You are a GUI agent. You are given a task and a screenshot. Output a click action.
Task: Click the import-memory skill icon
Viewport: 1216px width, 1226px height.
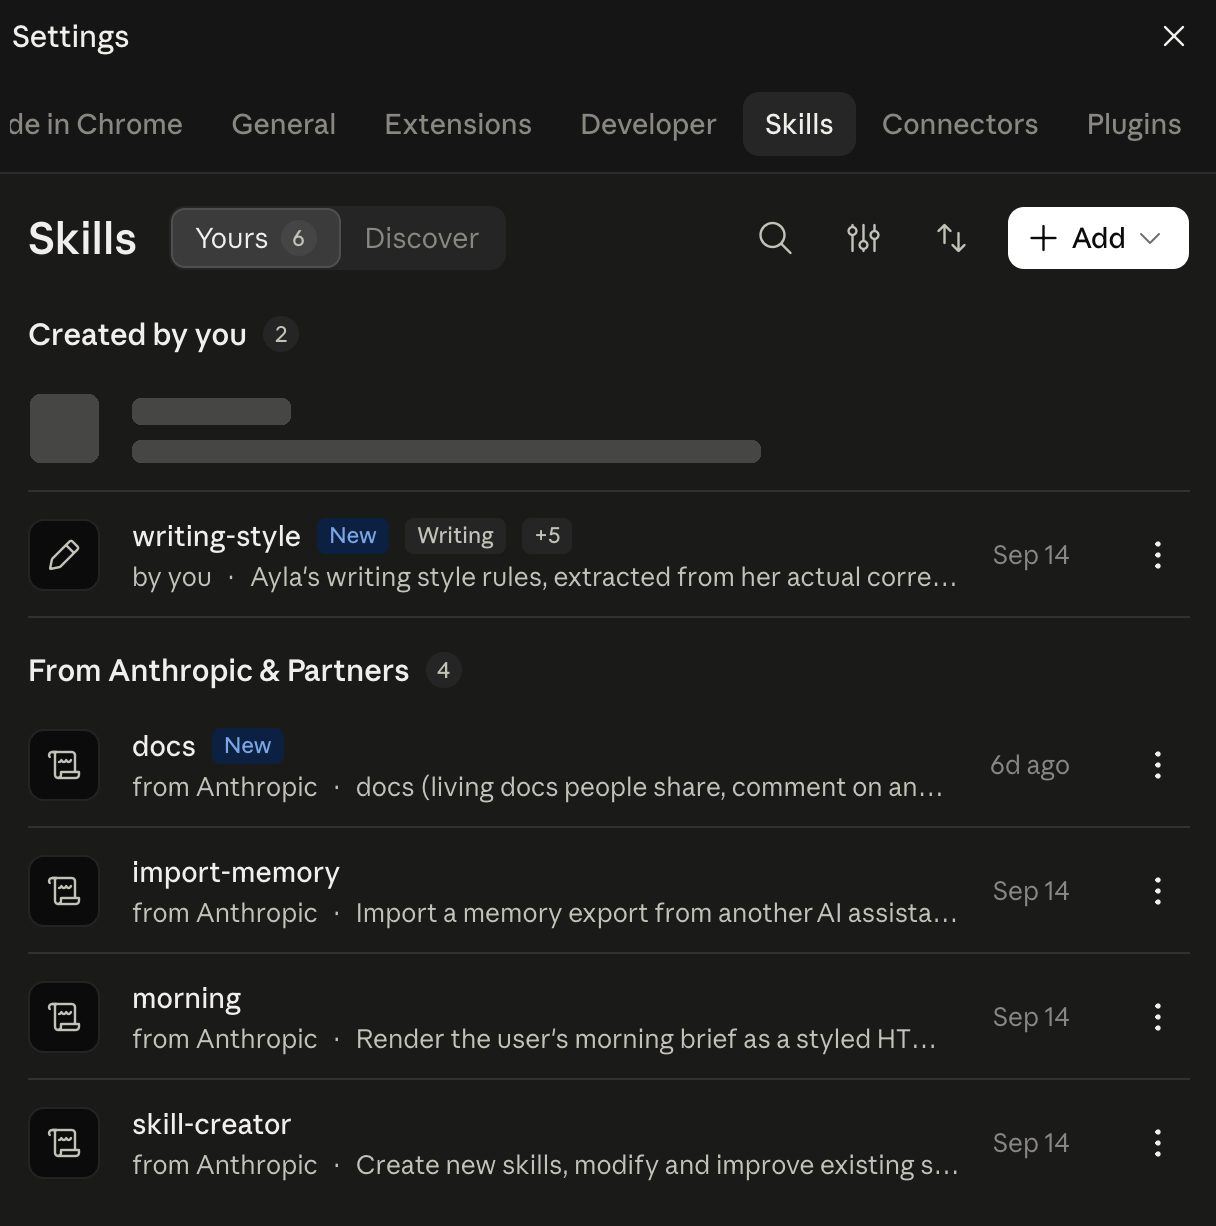(64, 891)
